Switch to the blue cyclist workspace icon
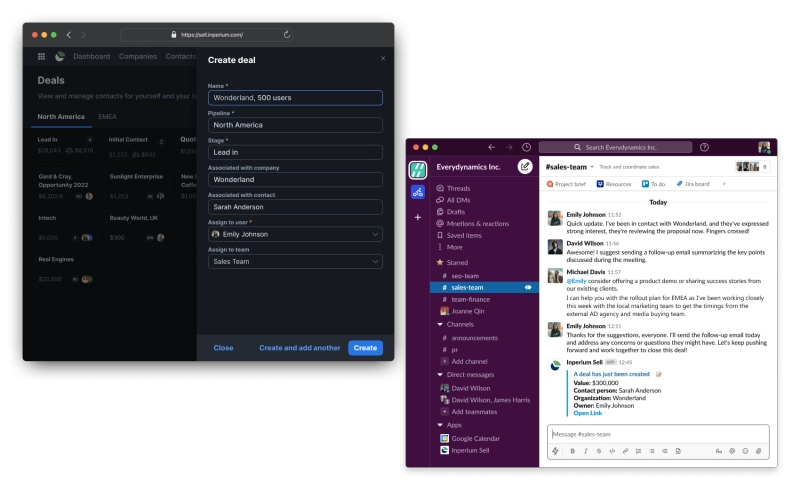Viewport: 800px width, 490px height. (418, 192)
